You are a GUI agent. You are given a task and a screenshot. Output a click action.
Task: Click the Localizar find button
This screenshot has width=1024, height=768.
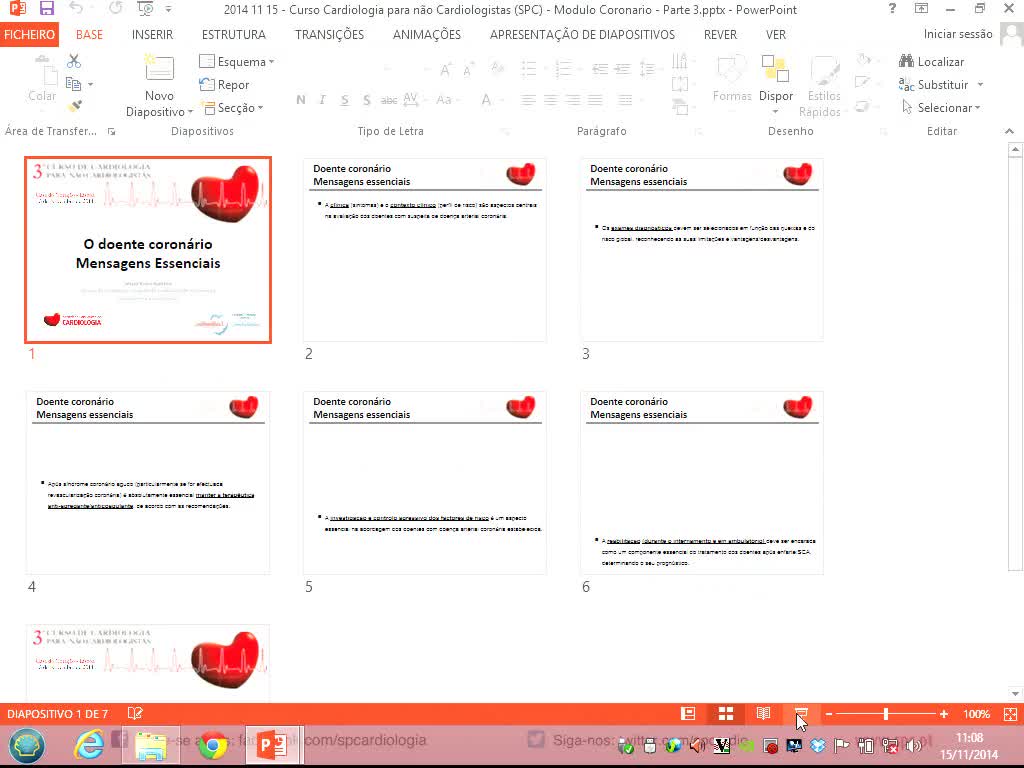click(932, 61)
